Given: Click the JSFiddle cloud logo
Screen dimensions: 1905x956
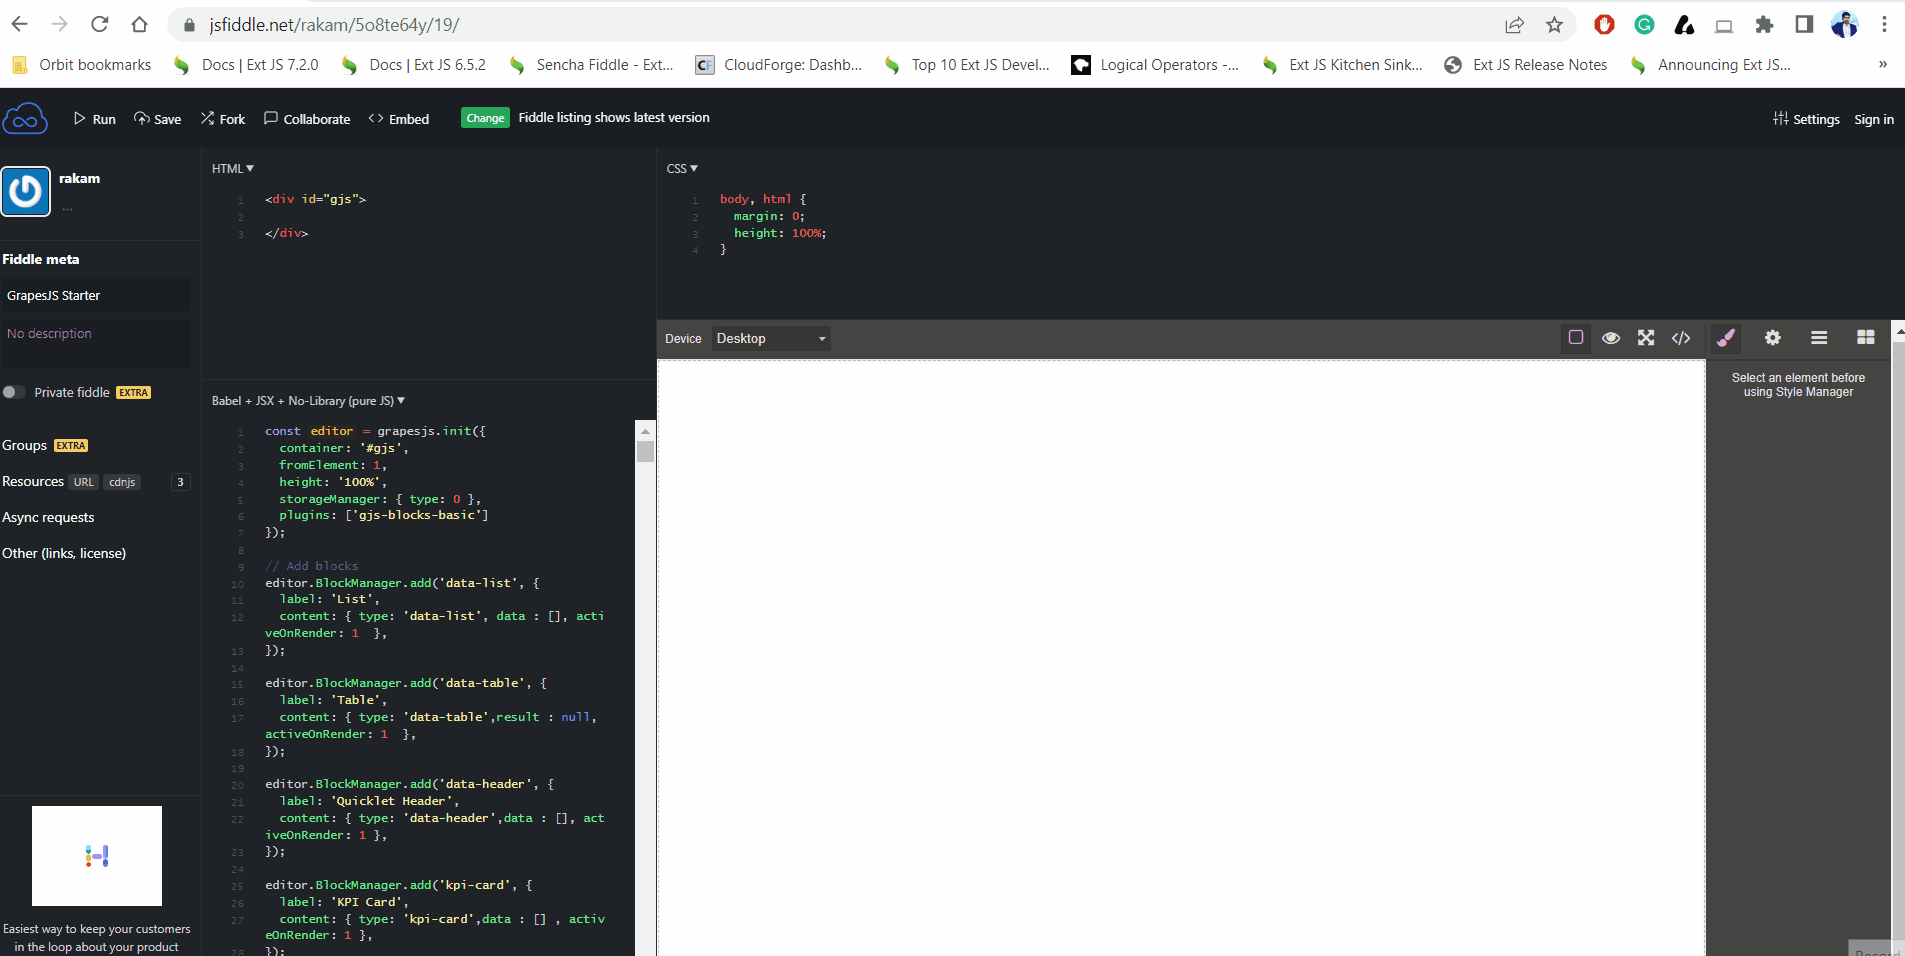Looking at the screenshot, I should pyautogui.click(x=25, y=119).
